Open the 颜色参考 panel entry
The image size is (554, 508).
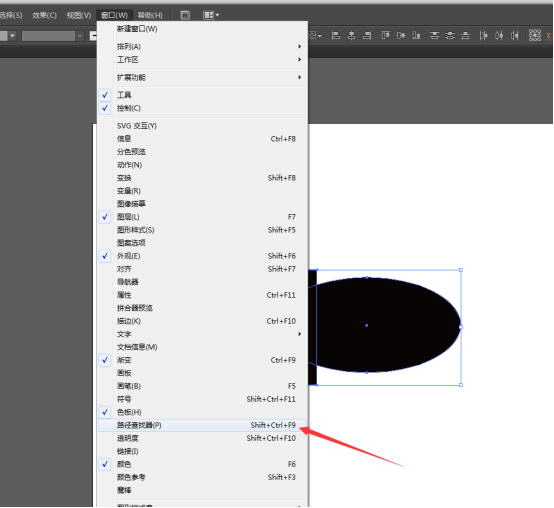pyautogui.click(x=203, y=477)
